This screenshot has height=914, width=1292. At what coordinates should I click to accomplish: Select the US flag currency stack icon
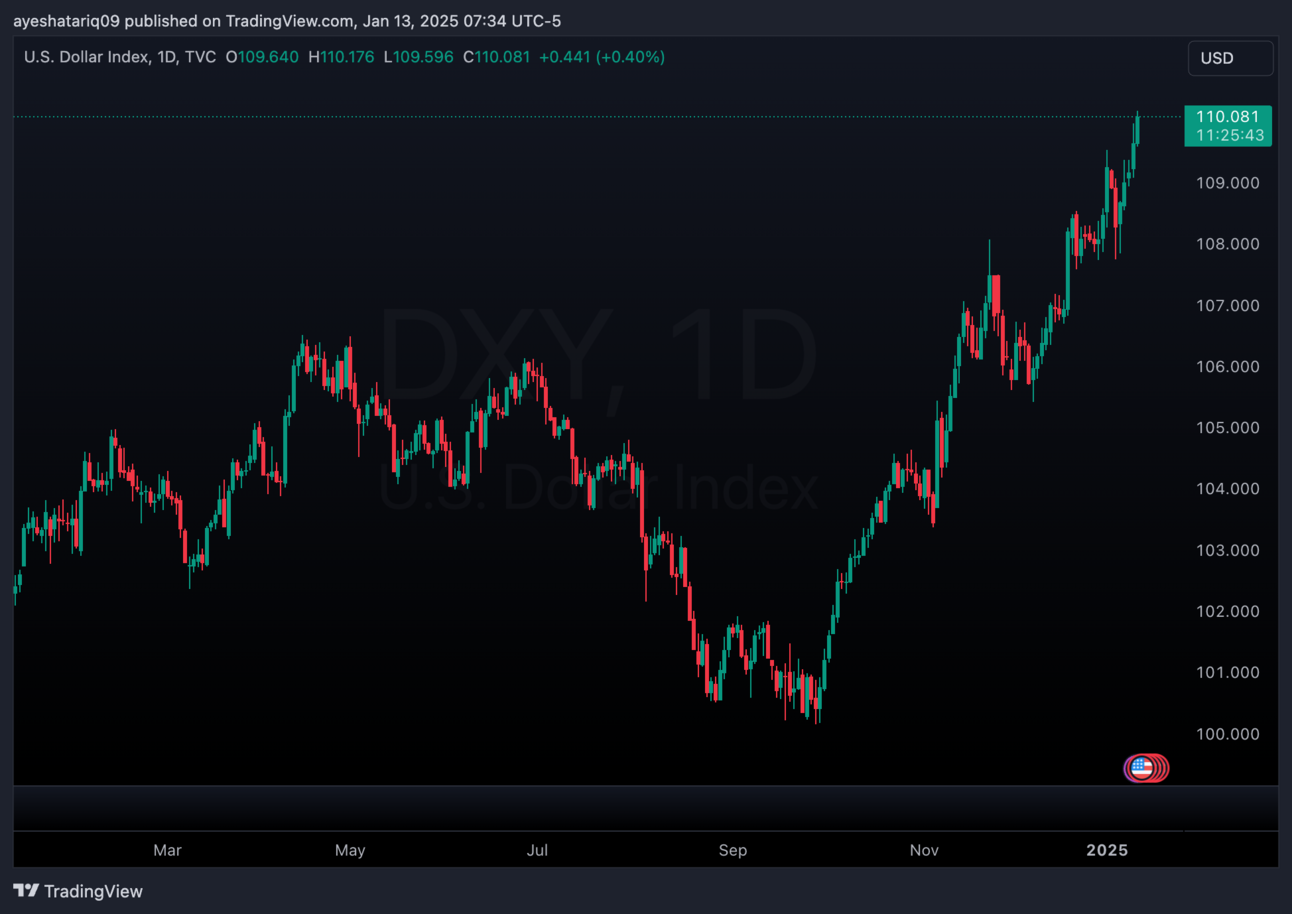(1146, 768)
